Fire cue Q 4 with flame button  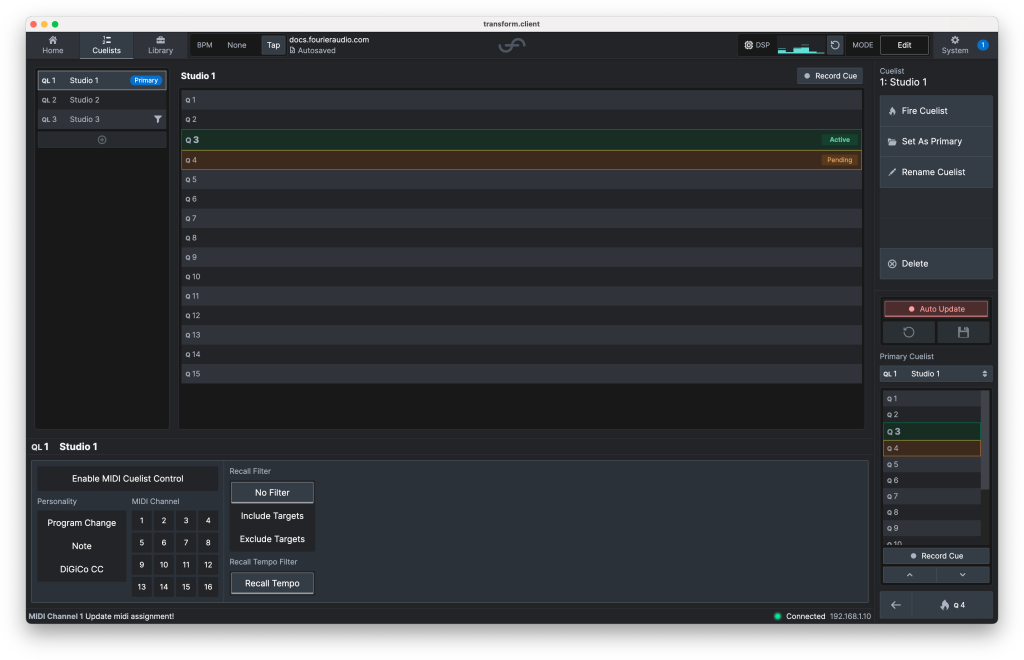[951, 605]
